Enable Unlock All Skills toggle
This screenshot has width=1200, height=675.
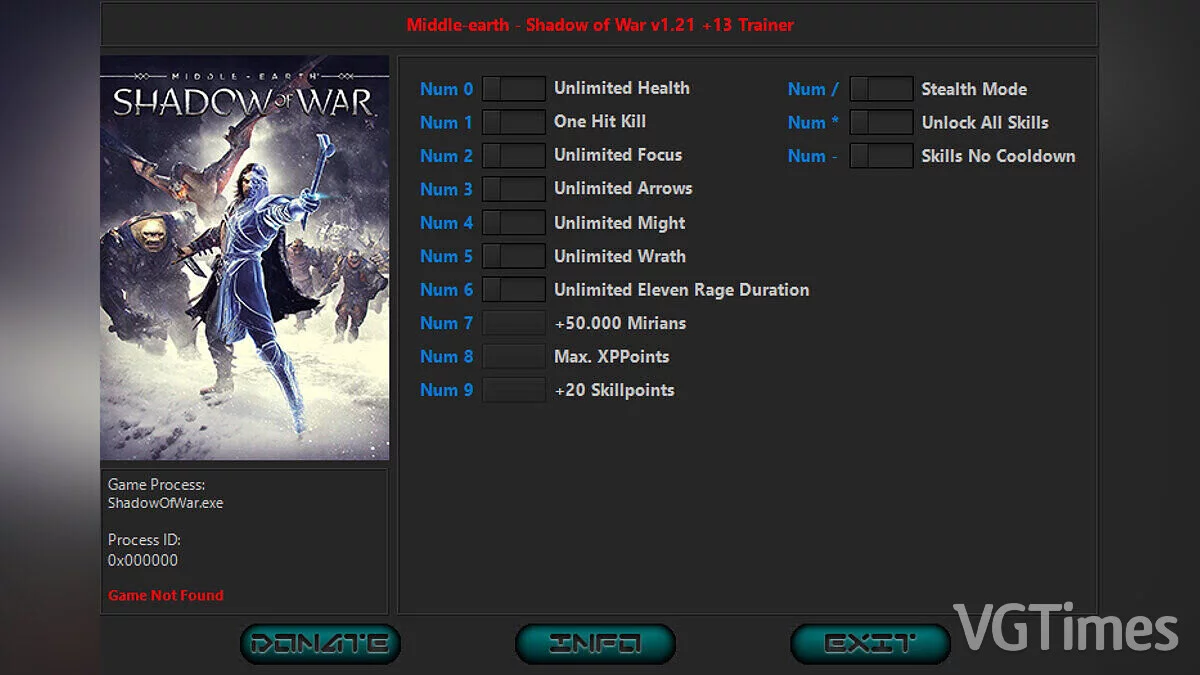(x=881, y=123)
